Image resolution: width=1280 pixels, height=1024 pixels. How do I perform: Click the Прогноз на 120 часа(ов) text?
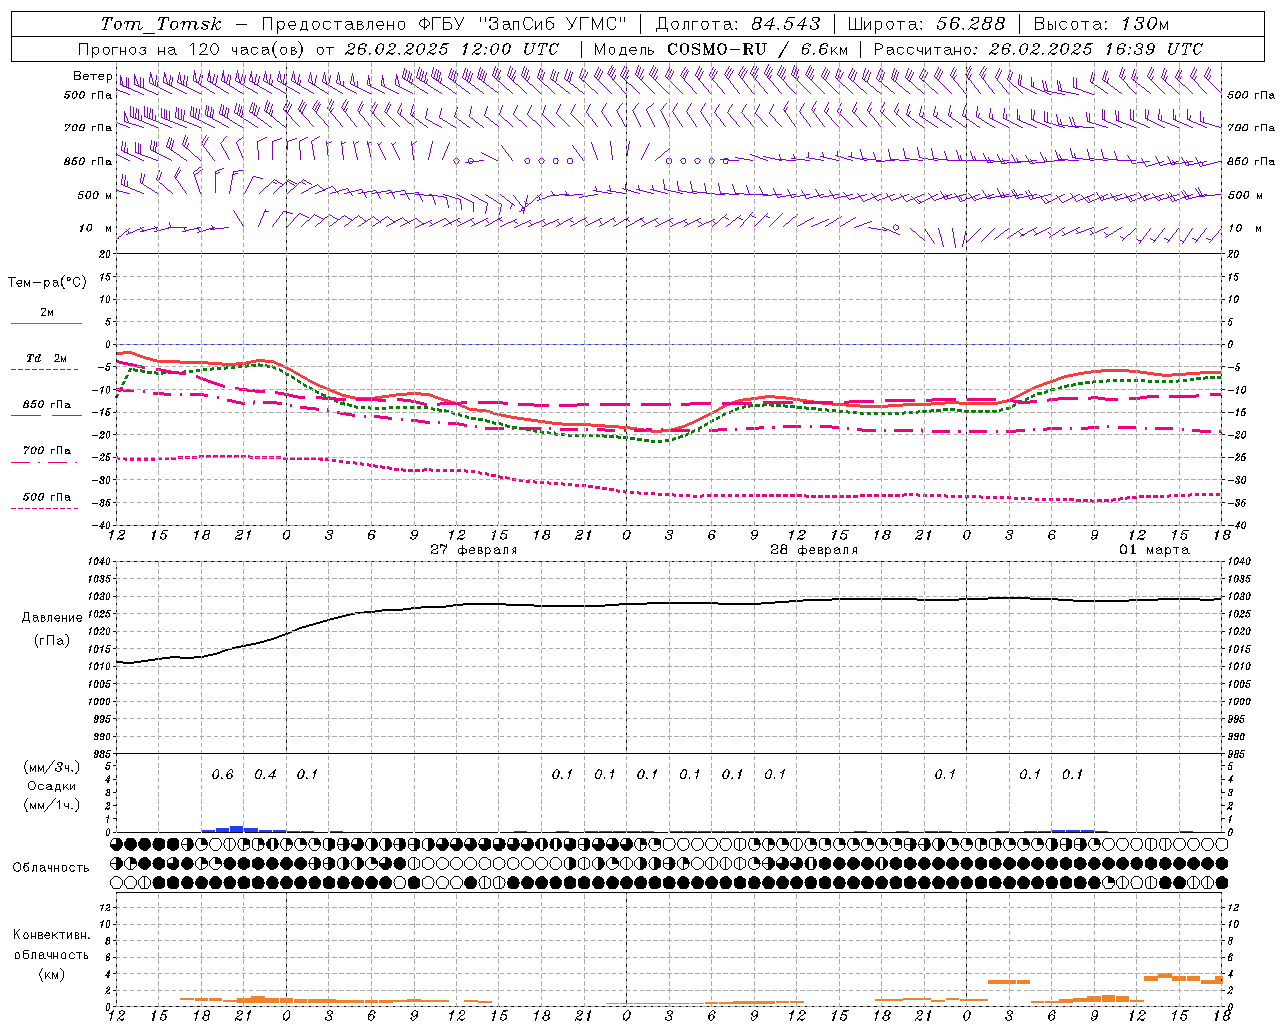(x=193, y=49)
